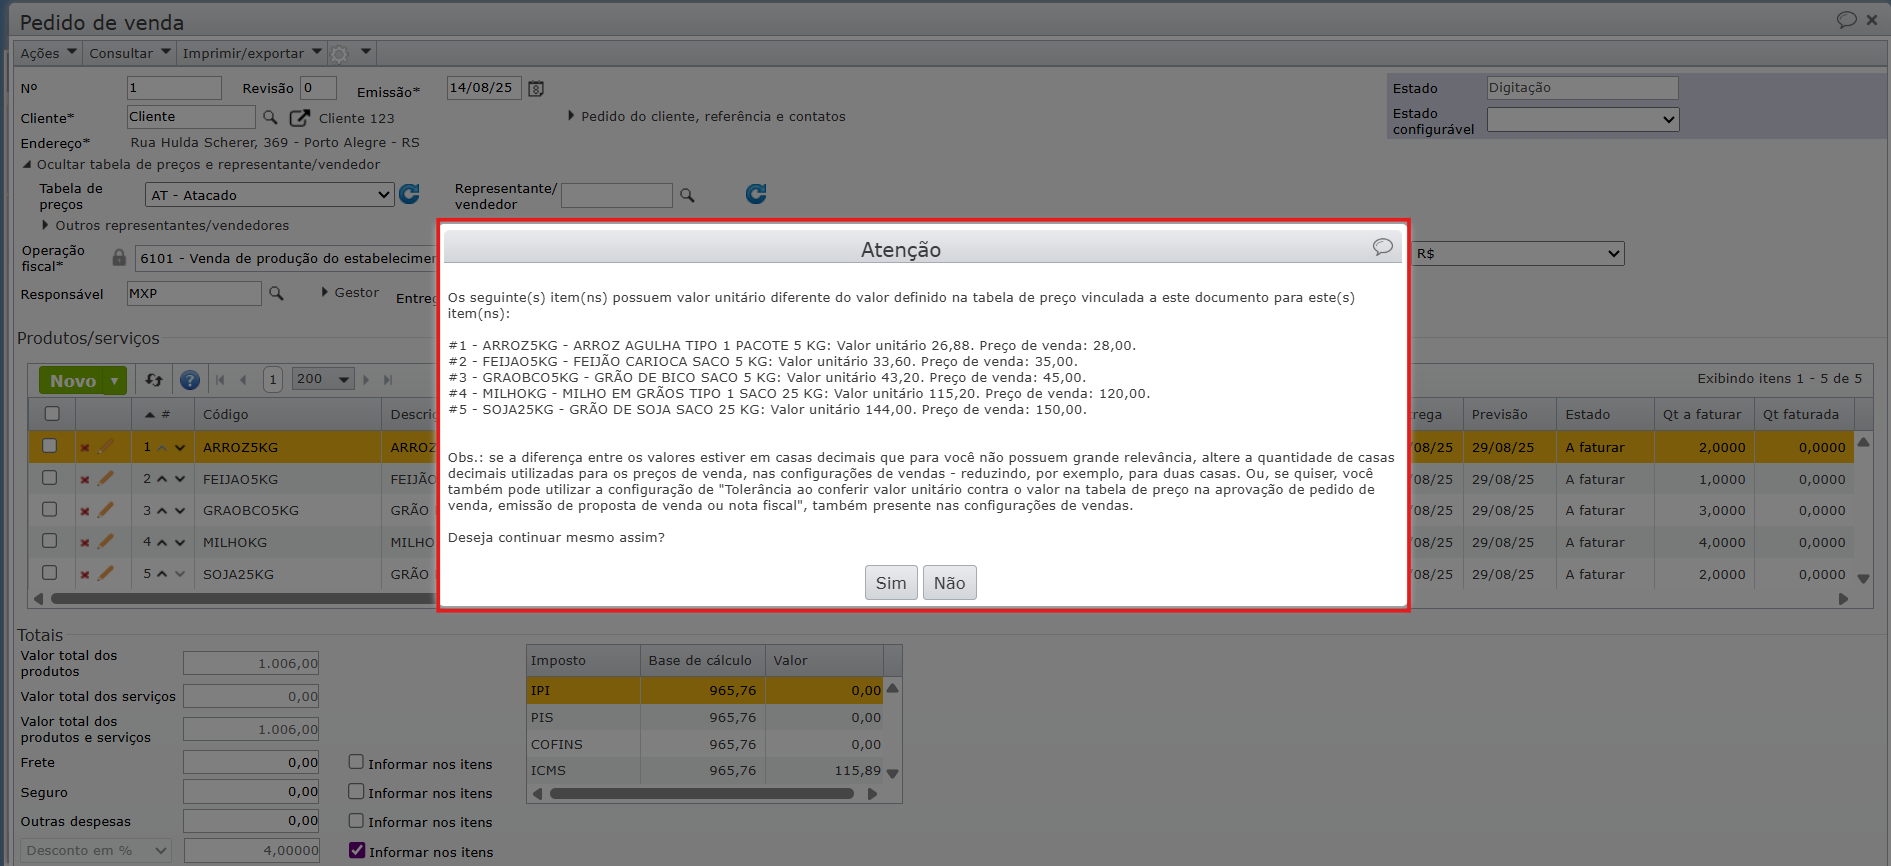The height and width of the screenshot is (866, 1891).
Task: Open client record in external window
Action: point(299,118)
